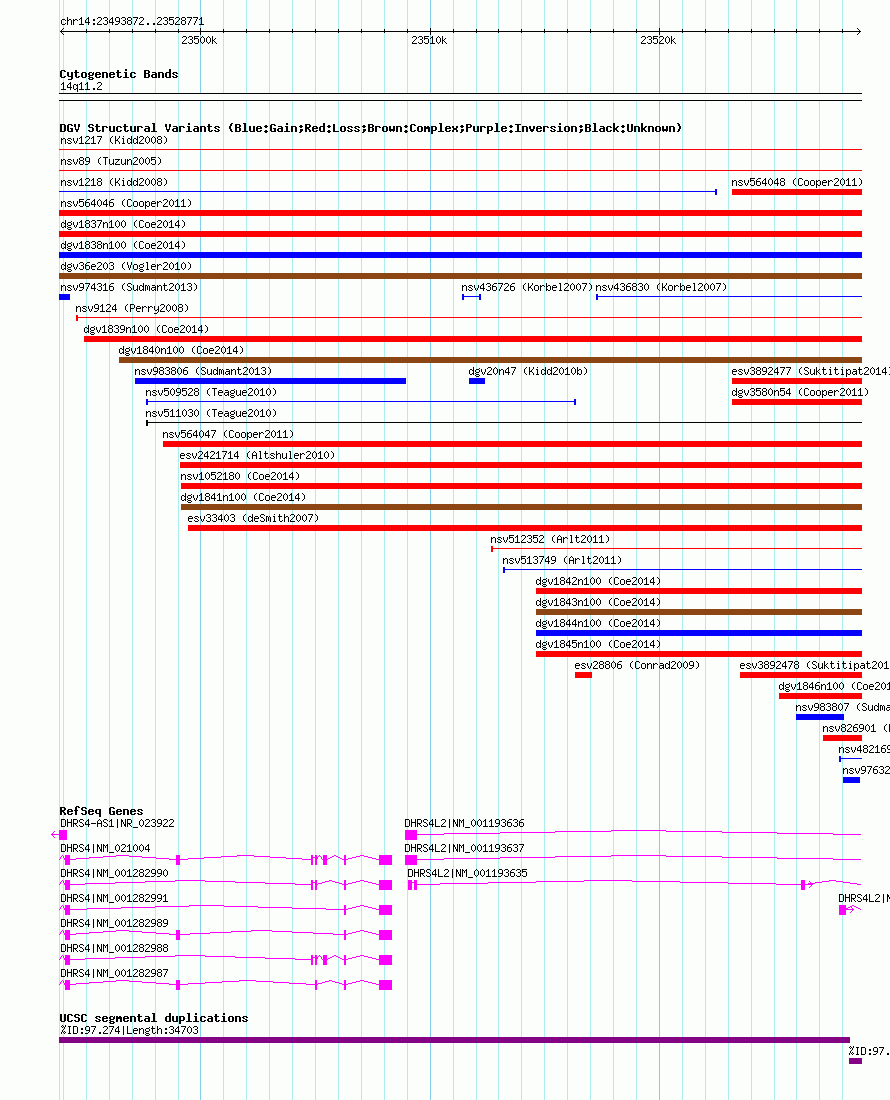Select the dgv36e203 (Vogler2010) label
Screen dimensions: 890x1100
click(126, 267)
